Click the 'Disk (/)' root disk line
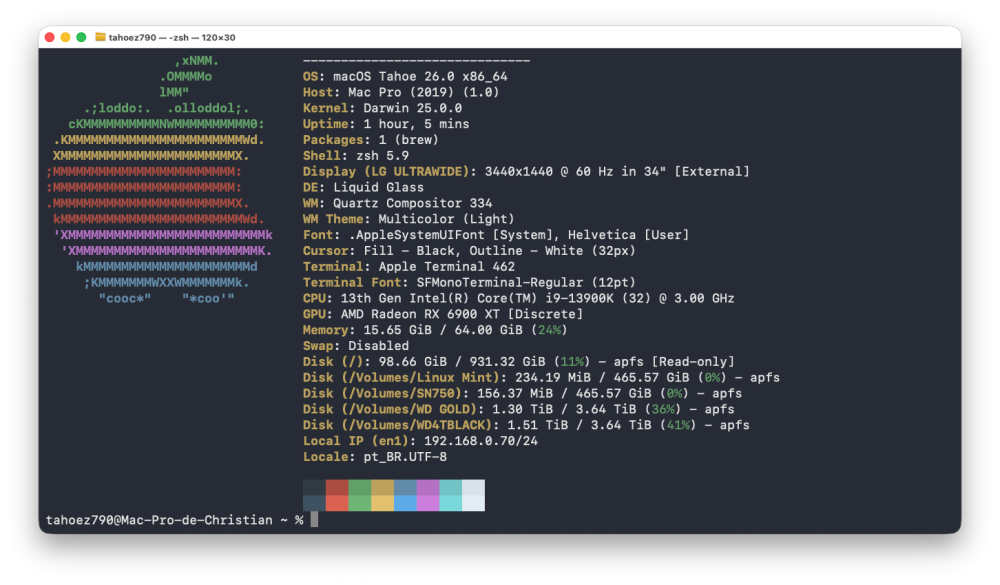 518,362
